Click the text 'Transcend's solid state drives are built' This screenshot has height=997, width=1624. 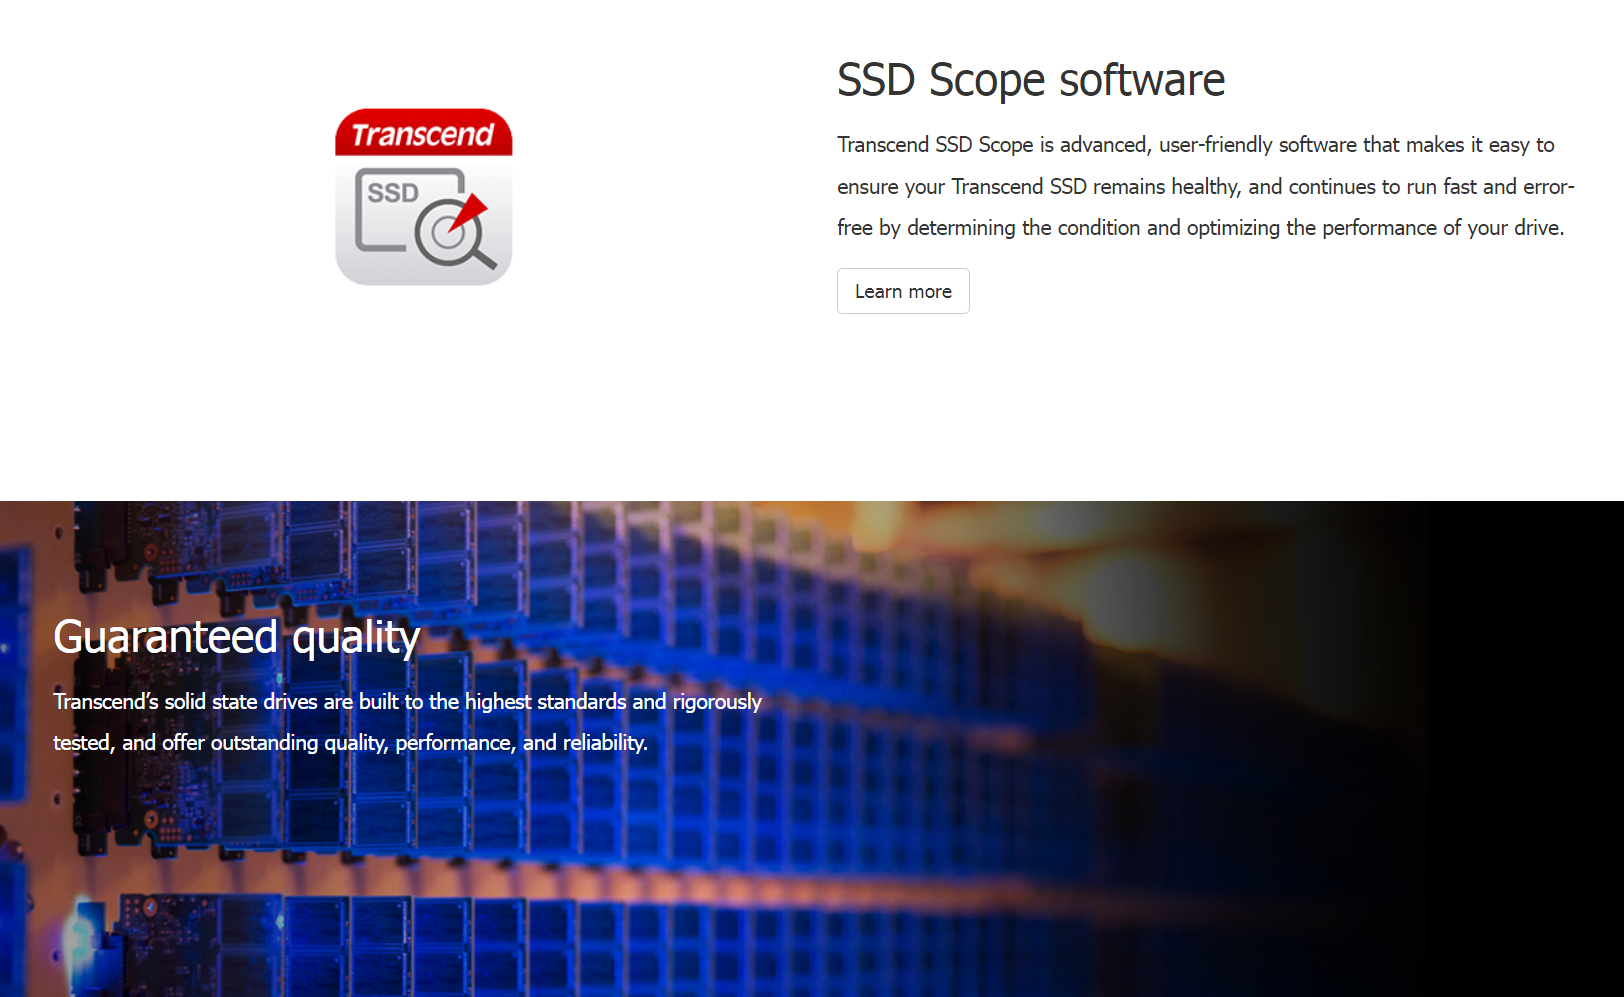226,702
